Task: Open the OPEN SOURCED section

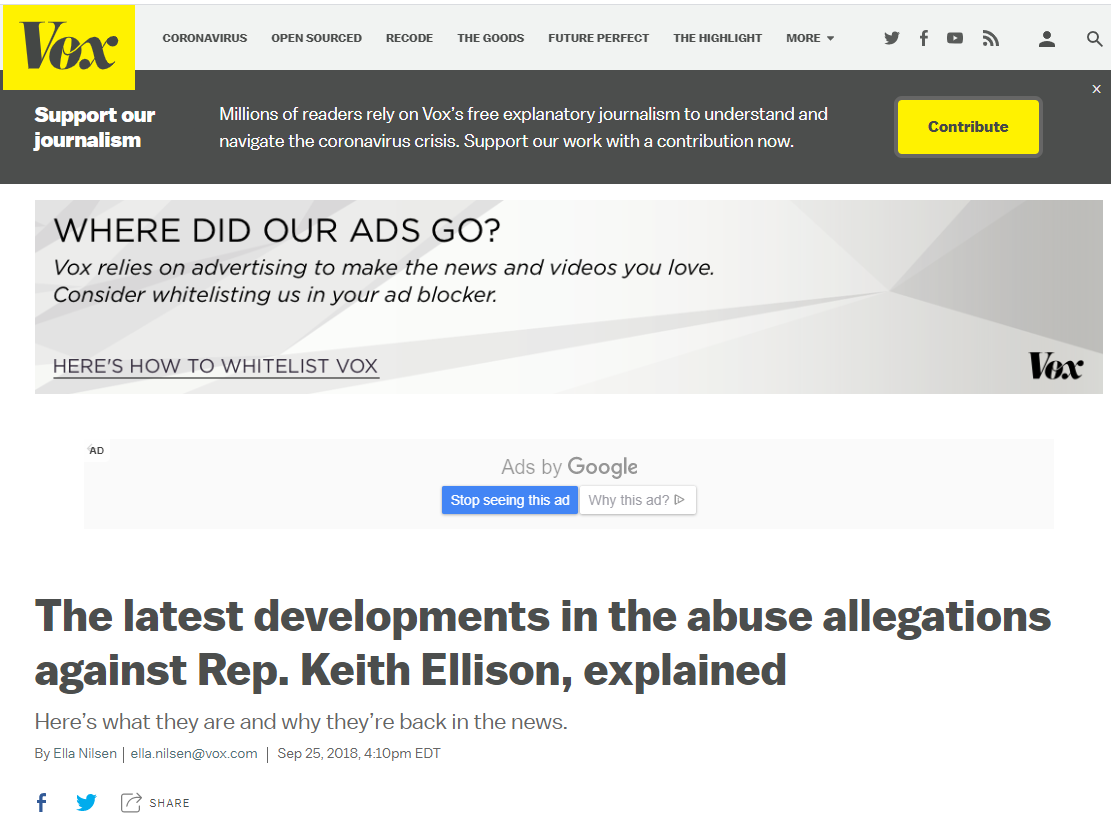Action: coord(316,38)
